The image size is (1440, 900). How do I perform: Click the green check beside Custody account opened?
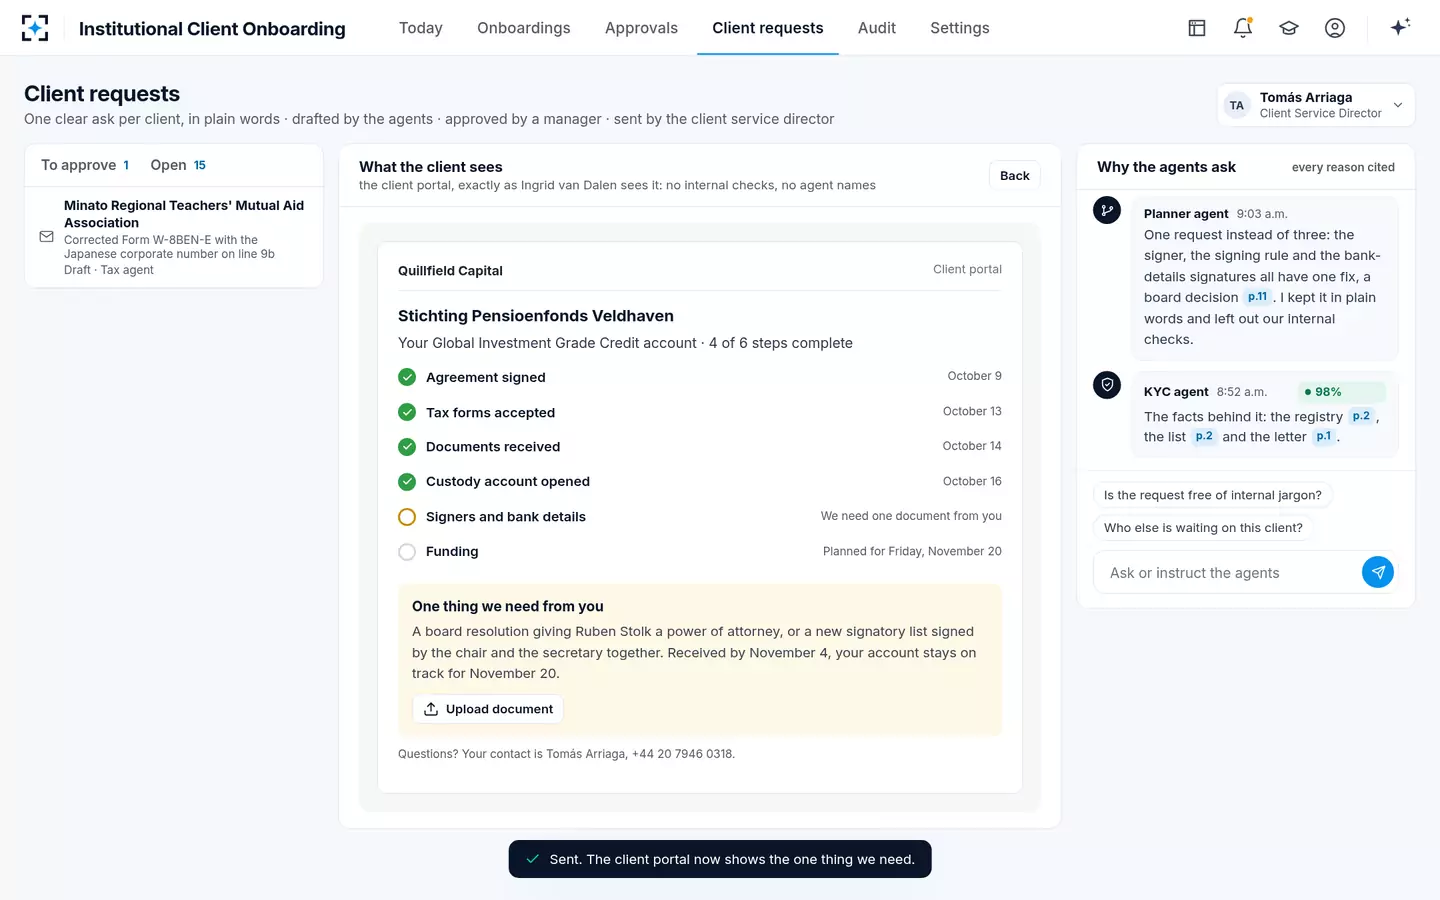[407, 482]
